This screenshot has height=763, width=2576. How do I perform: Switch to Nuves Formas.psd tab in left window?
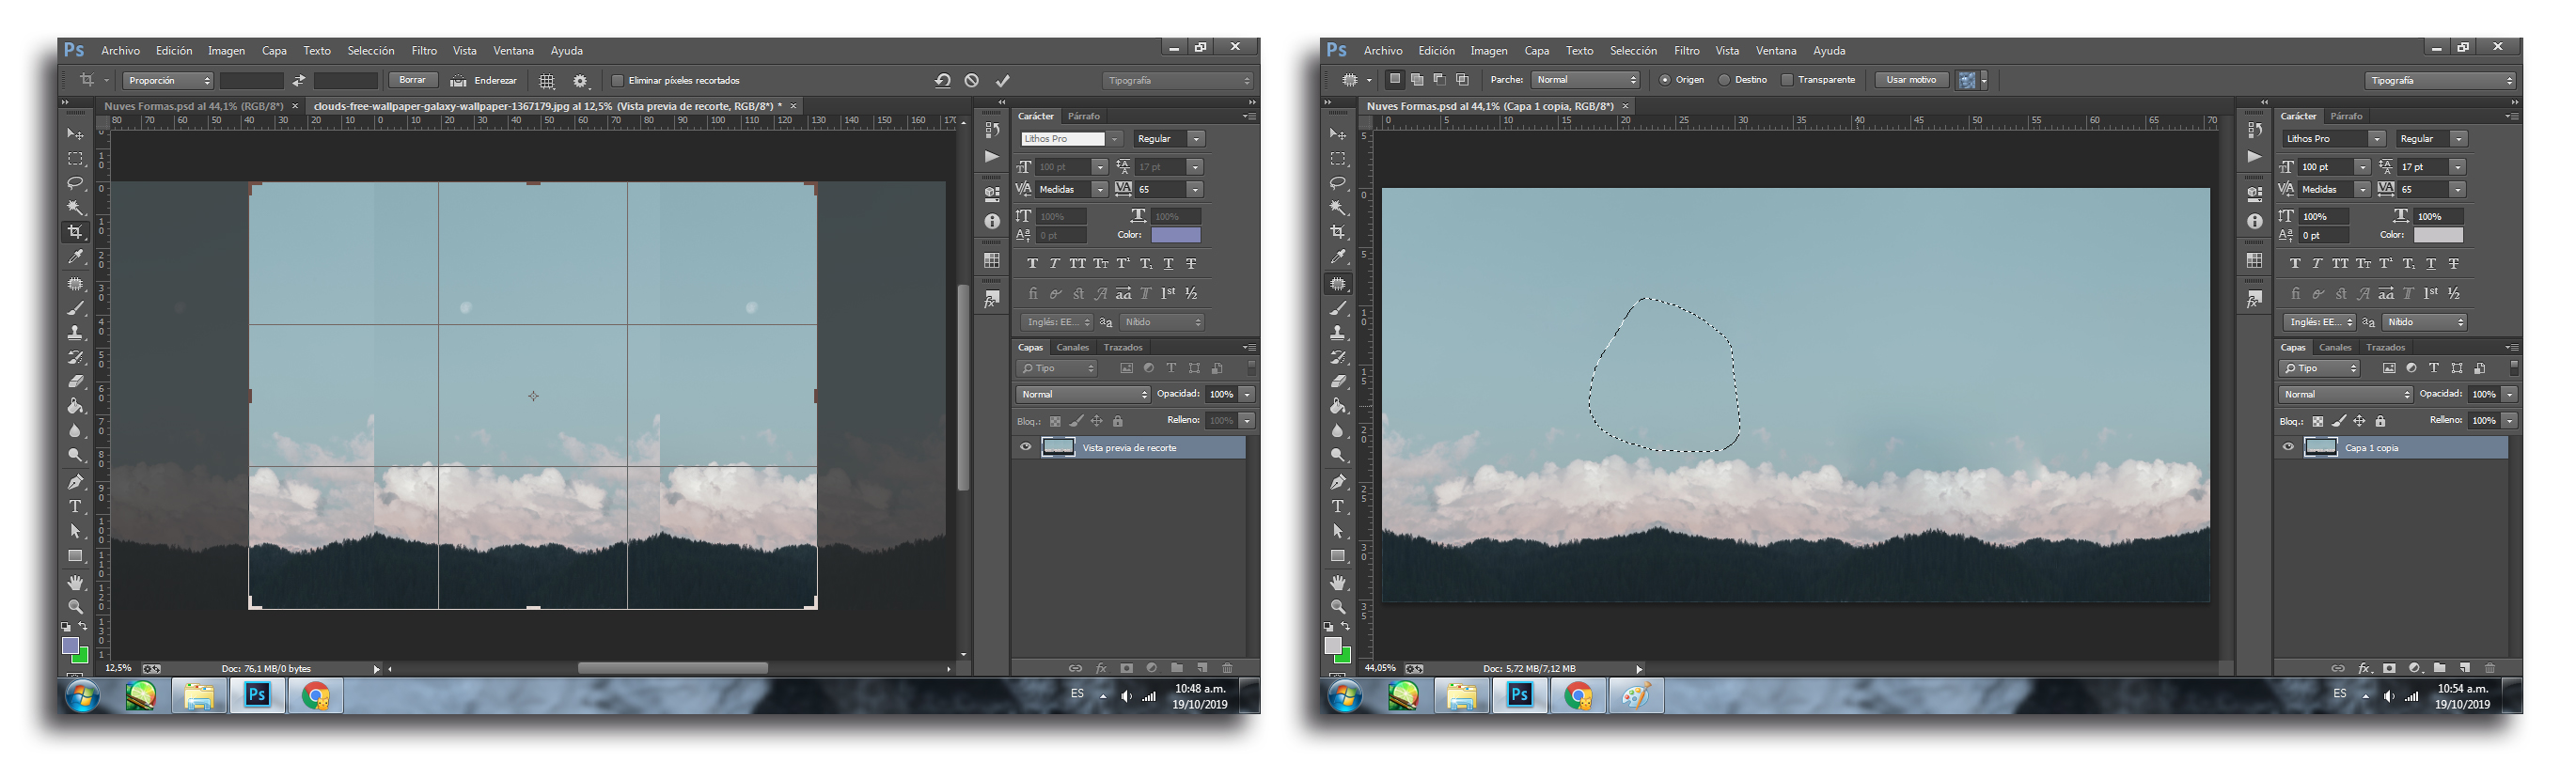194,106
